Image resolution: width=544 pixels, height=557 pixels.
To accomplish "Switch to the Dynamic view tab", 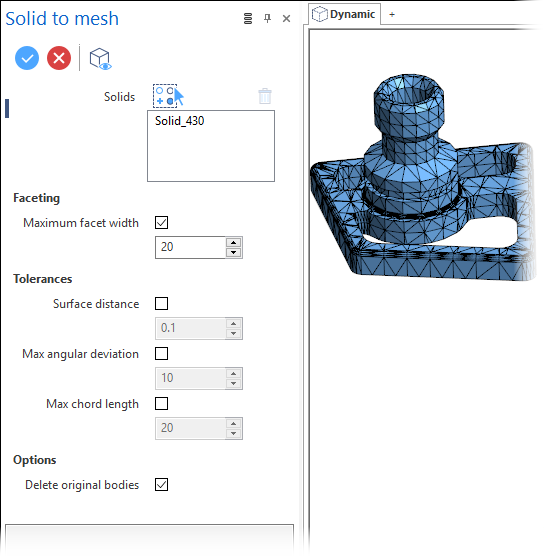I will tap(344, 14).
